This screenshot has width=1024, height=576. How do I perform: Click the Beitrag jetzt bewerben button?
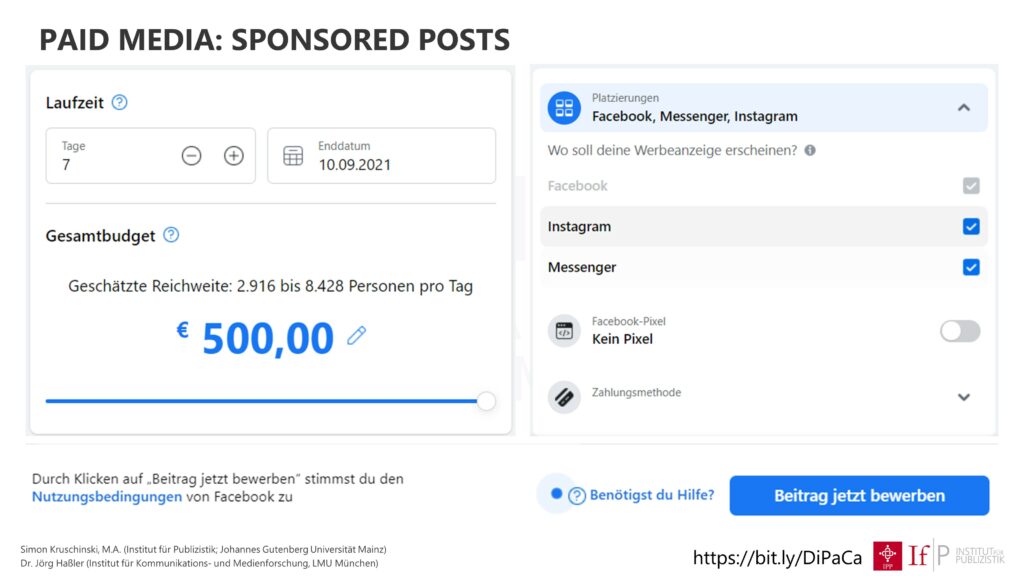tap(859, 496)
